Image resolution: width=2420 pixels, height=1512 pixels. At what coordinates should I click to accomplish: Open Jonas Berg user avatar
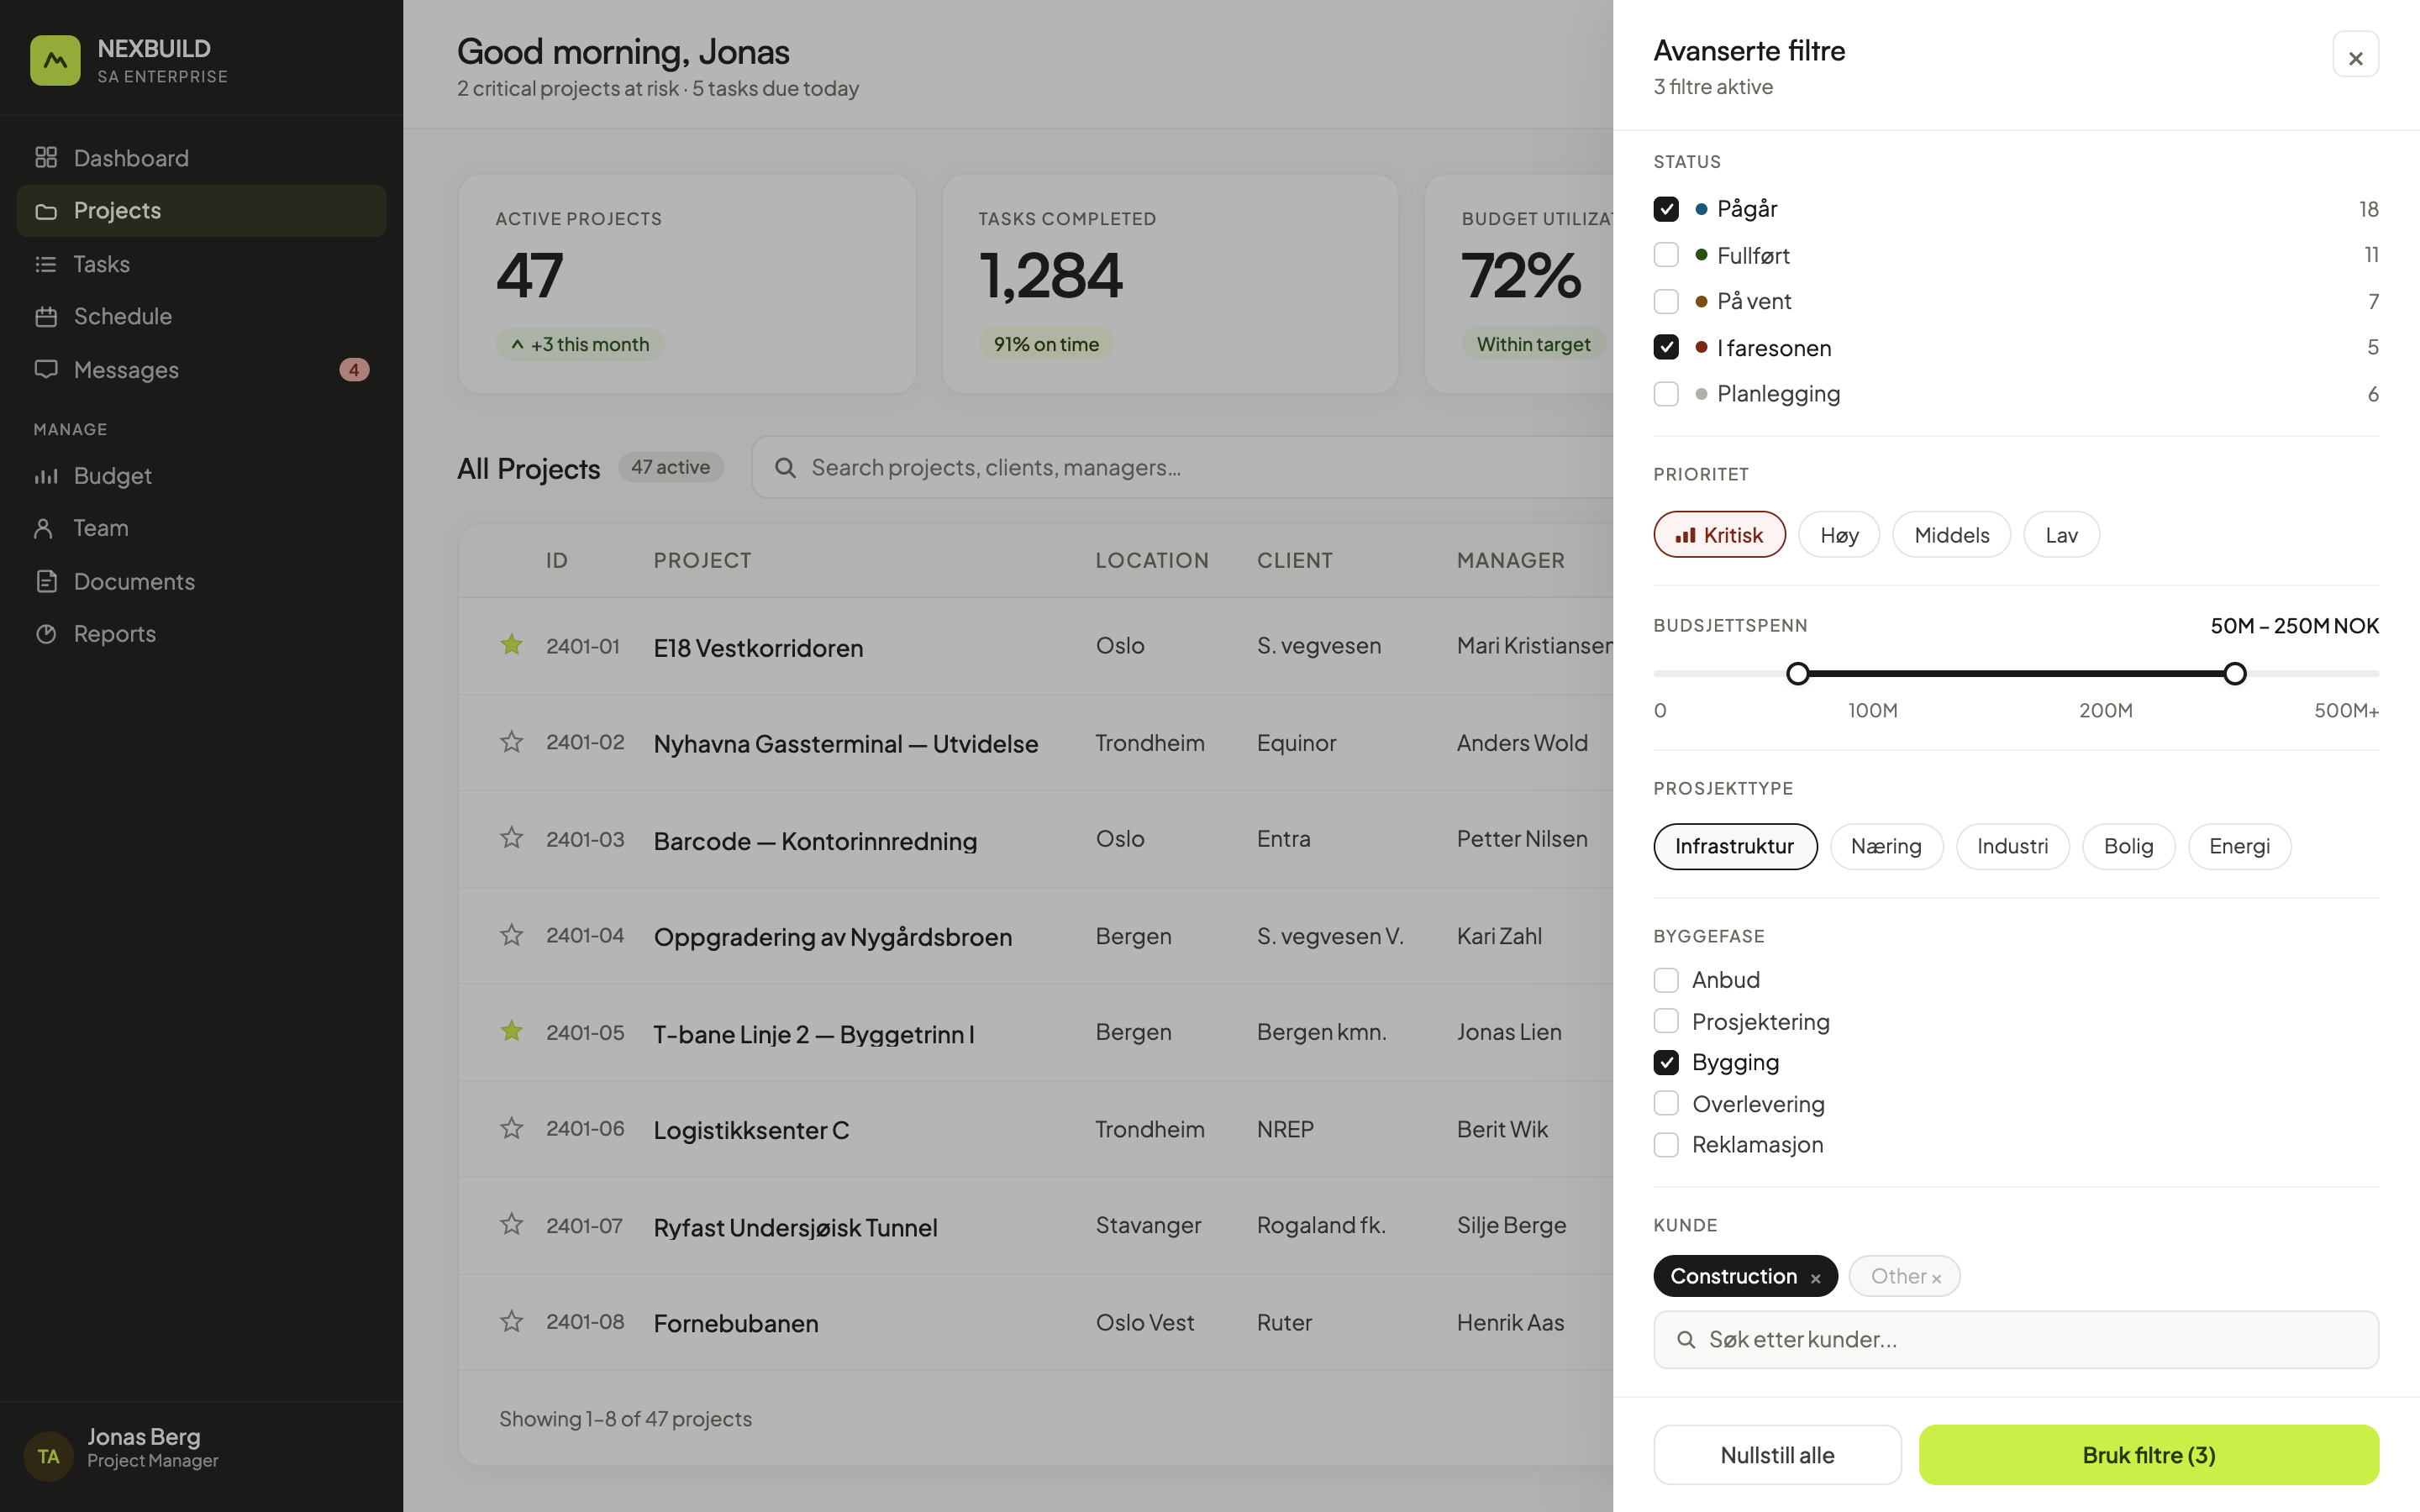[48, 1456]
